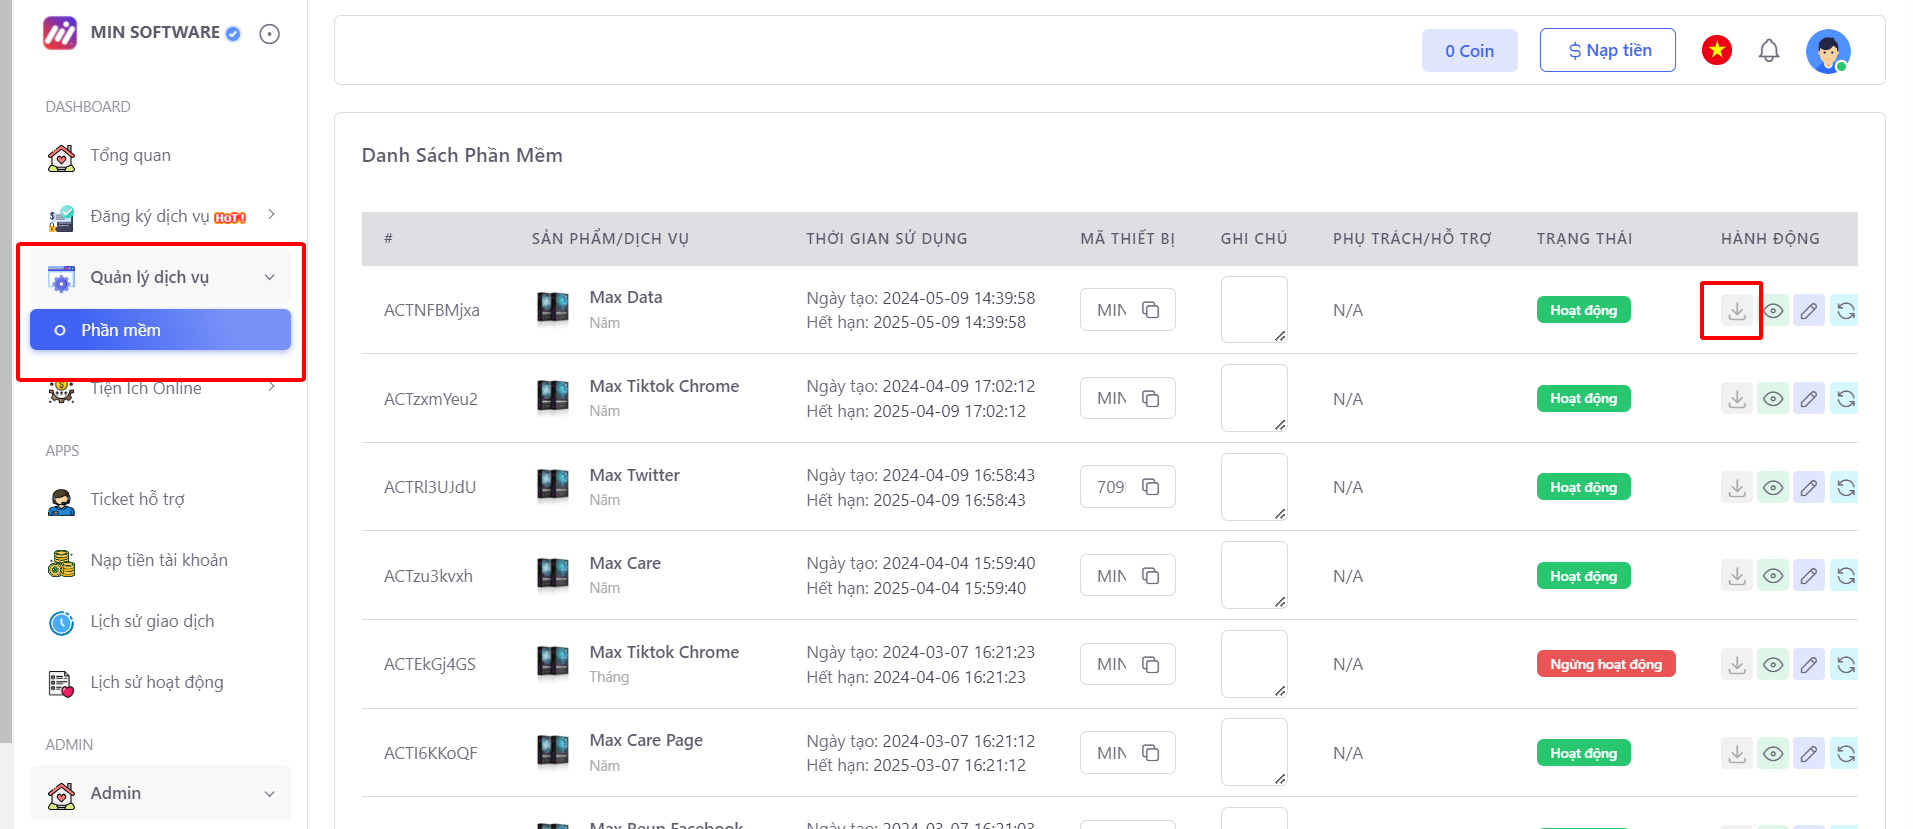Viewport: 1913px width, 829px height.
Task: Edit Max Twitter with the pencil icon
Action: click(x=1809, y=487)
